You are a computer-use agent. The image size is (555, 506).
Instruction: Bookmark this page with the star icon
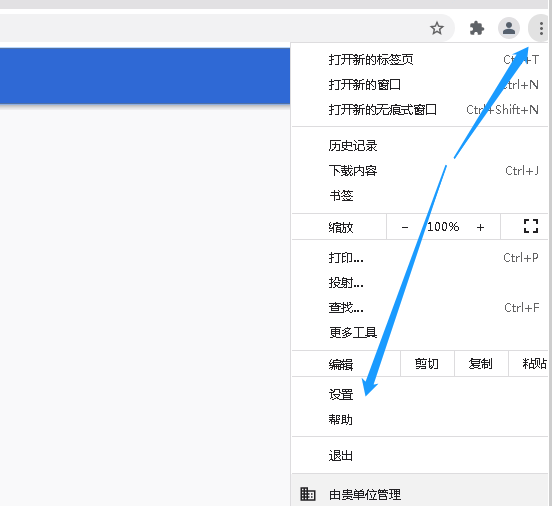pyautogui.click(x=437, y=28)
